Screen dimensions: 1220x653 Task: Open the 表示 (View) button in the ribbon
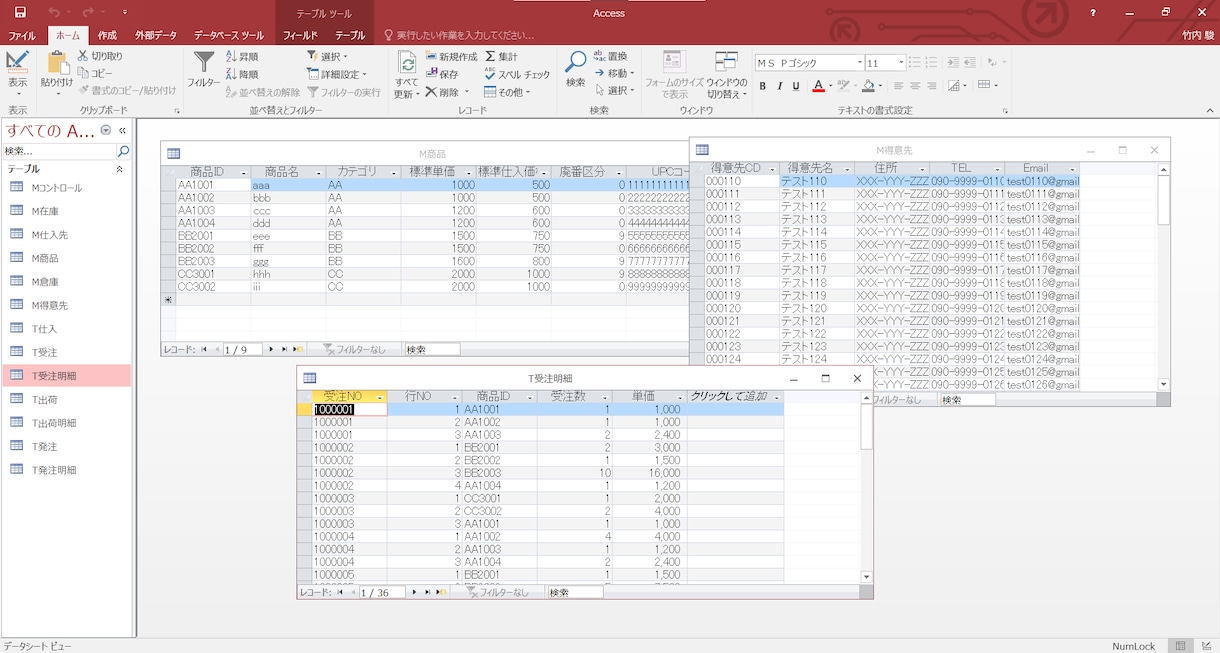17,74
